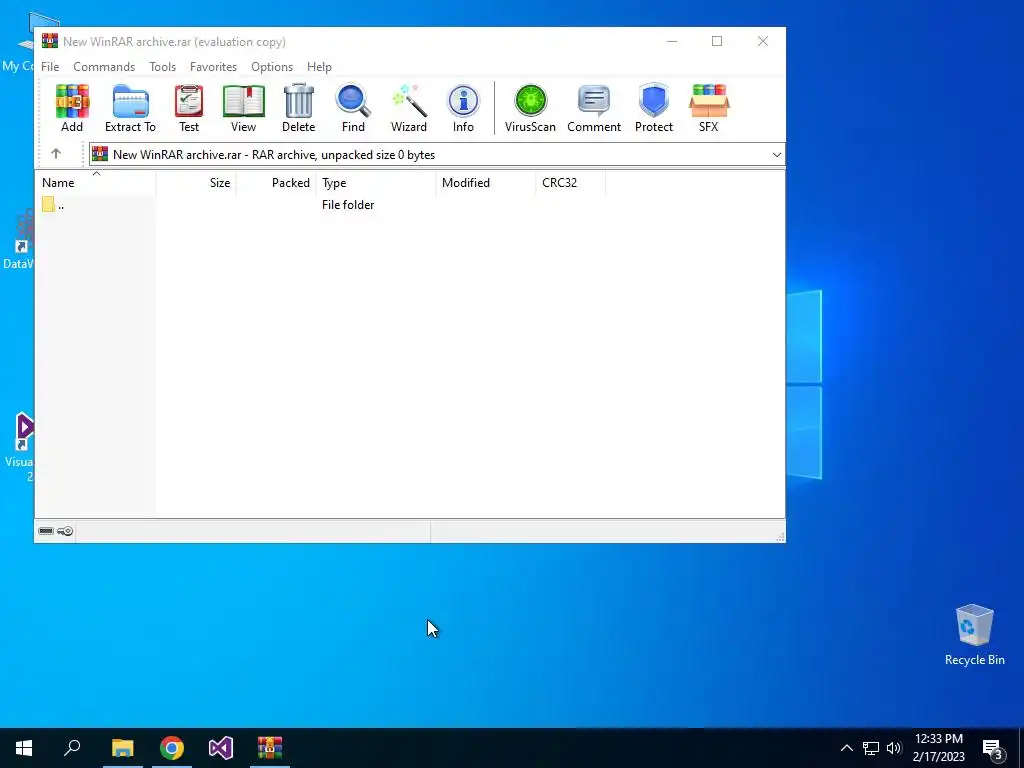
Task: Select the parent folder ".." icon
Action: pyautogui.click(x=48, y=204)
